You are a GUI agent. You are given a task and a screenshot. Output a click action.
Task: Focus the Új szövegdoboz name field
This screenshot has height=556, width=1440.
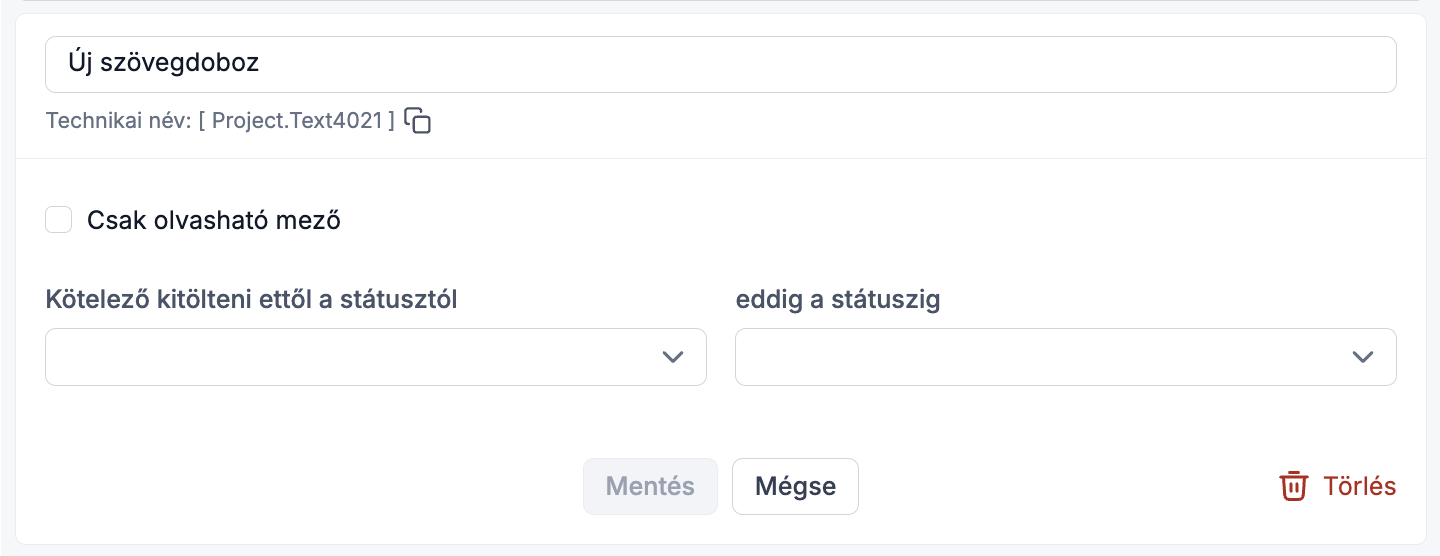[721, 64]
